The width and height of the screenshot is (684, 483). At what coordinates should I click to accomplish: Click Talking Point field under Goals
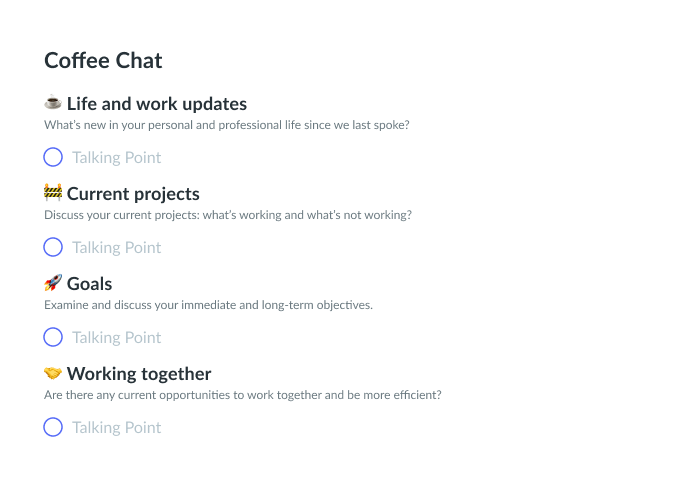(x=116, y=337)
